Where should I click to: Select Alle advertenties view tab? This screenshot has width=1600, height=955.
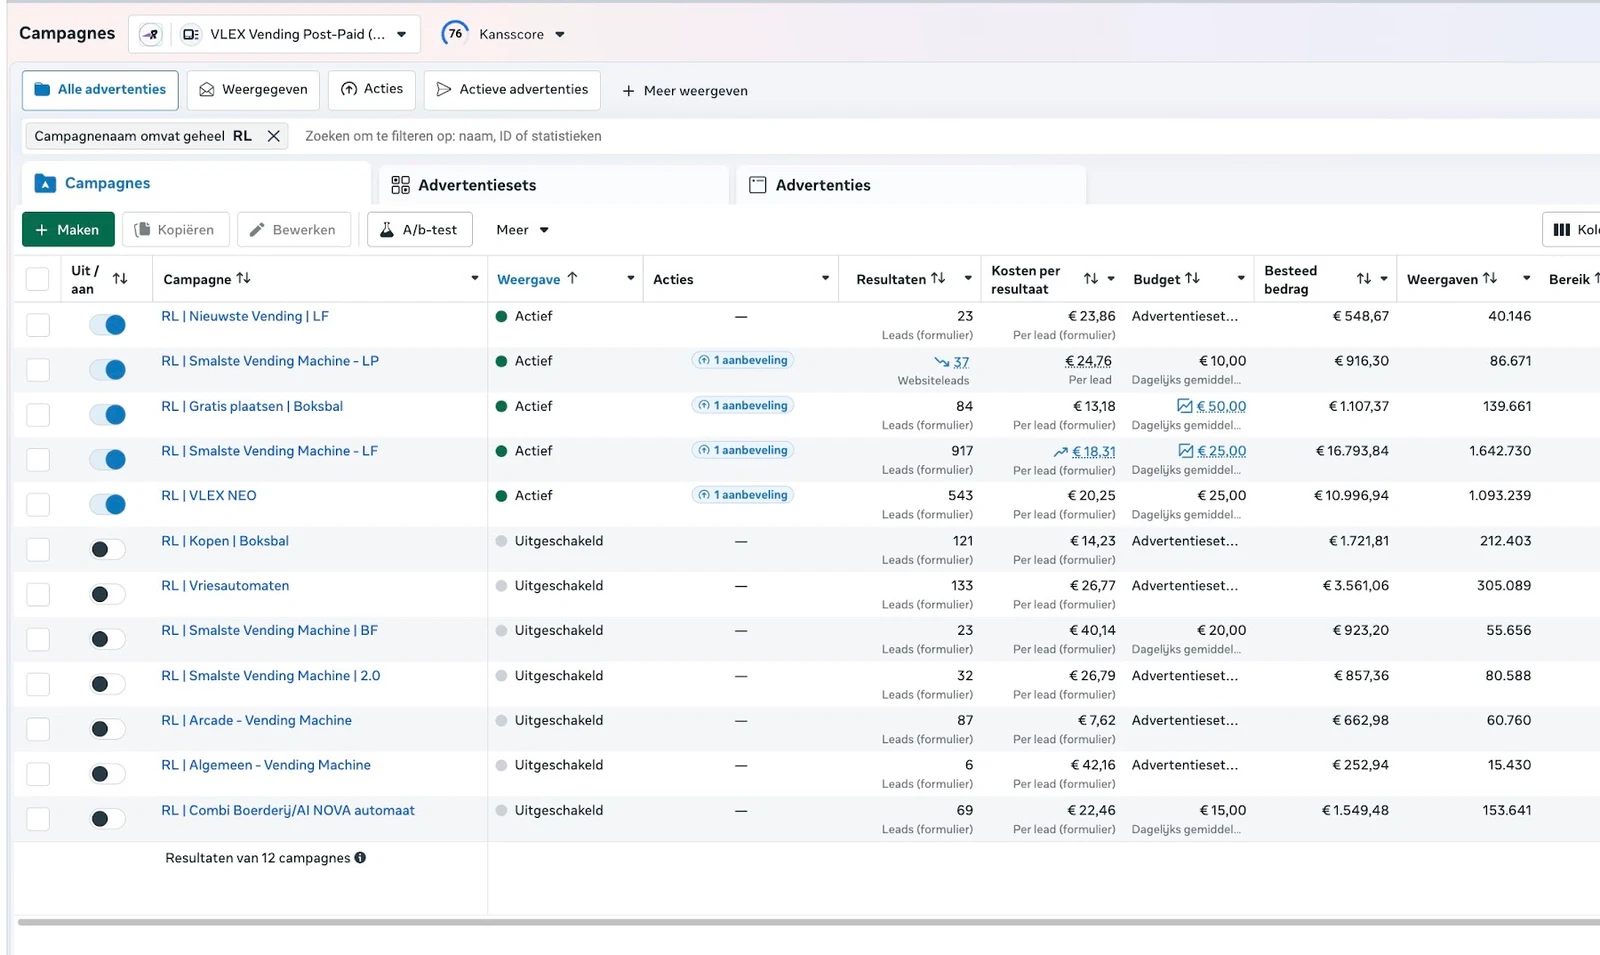click(x=100, y=90)
